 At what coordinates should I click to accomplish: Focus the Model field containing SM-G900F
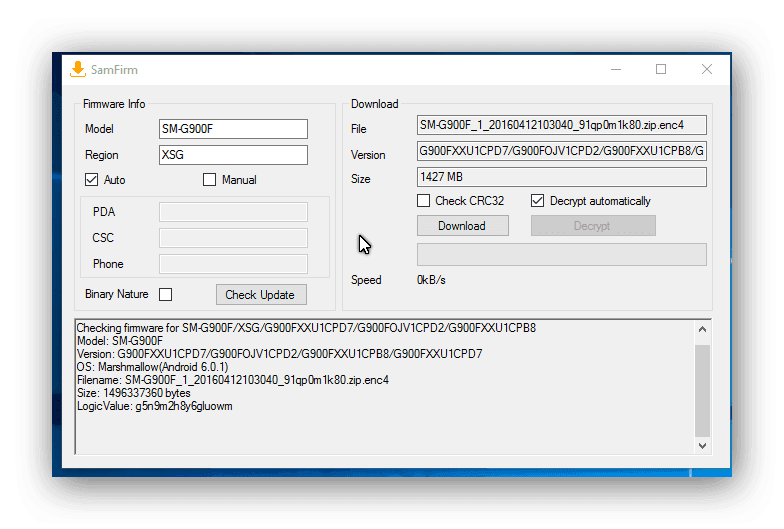233,129
